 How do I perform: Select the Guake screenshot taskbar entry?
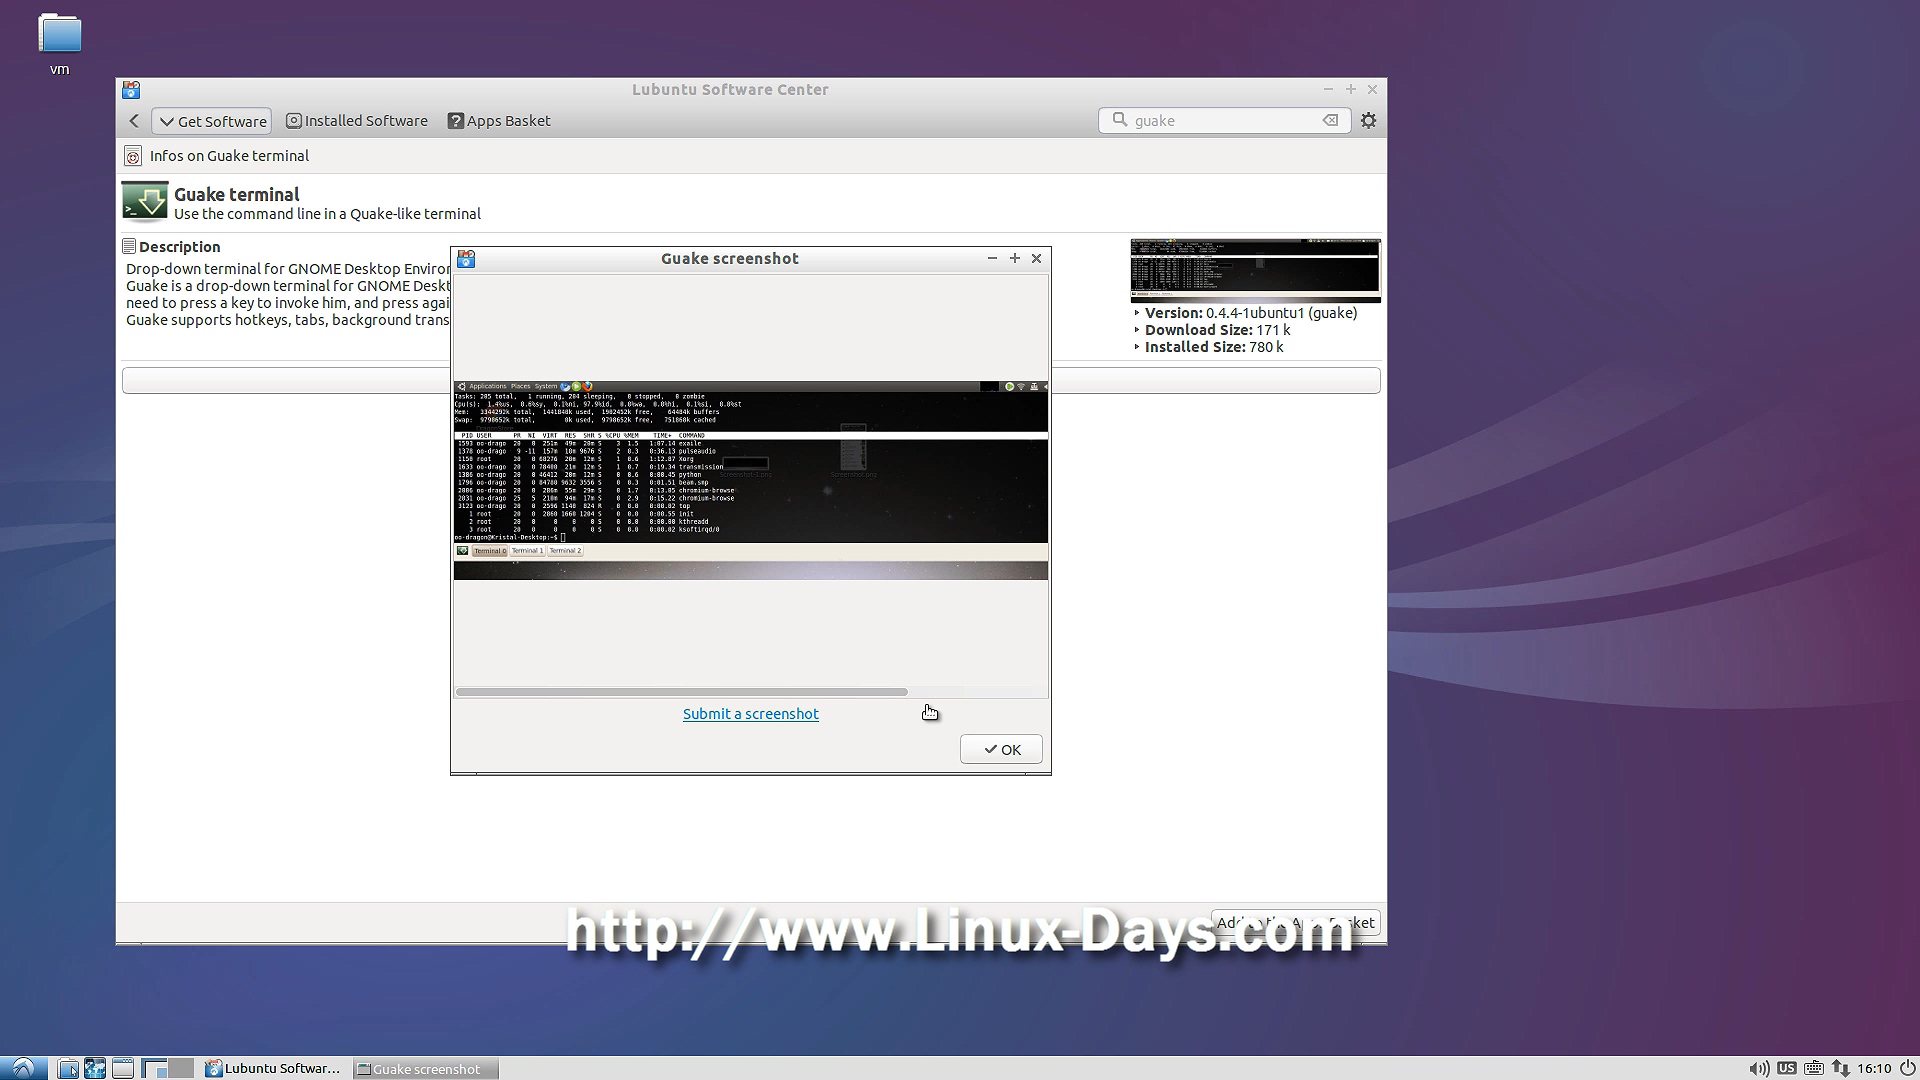(x=426, y=1068)
